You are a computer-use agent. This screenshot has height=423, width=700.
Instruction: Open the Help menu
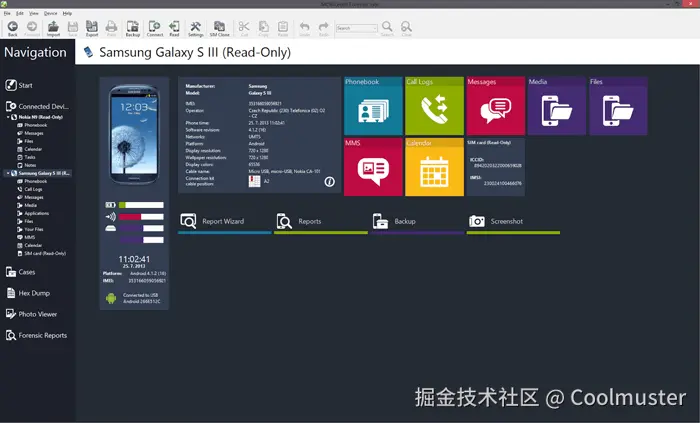click(x=67, y=13)
